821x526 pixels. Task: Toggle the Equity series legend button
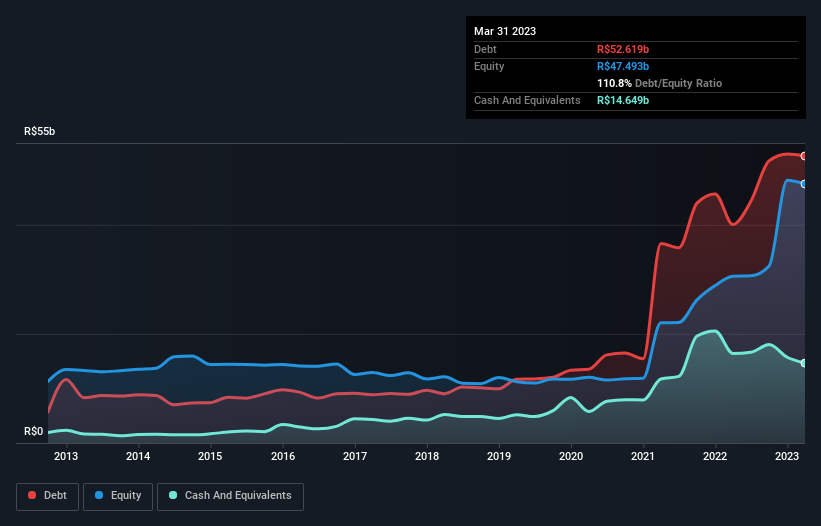click(118, 496)
